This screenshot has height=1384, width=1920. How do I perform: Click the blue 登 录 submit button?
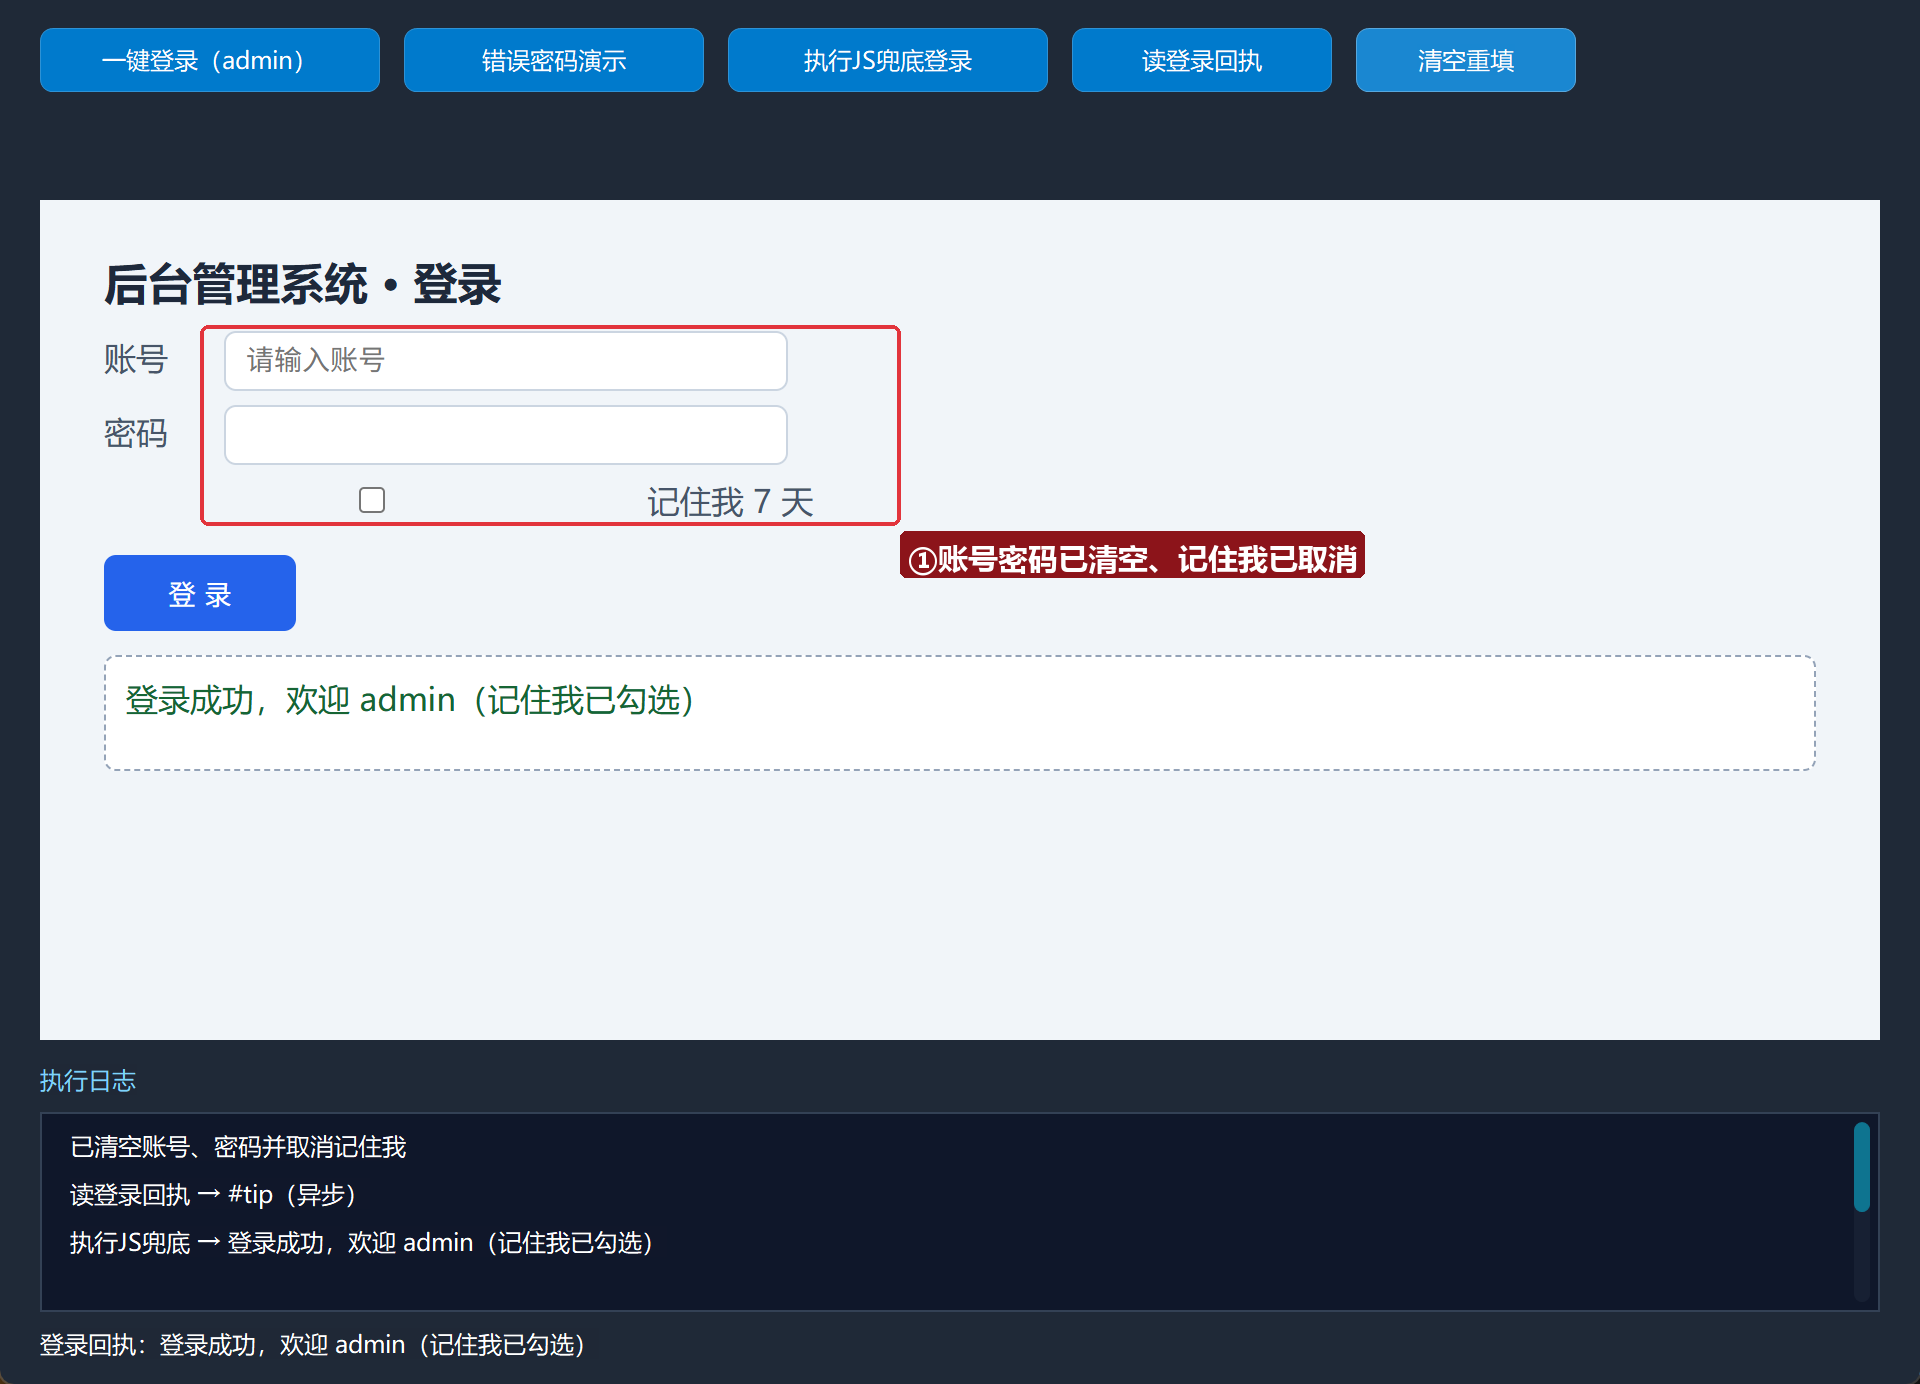click(200, 593)
